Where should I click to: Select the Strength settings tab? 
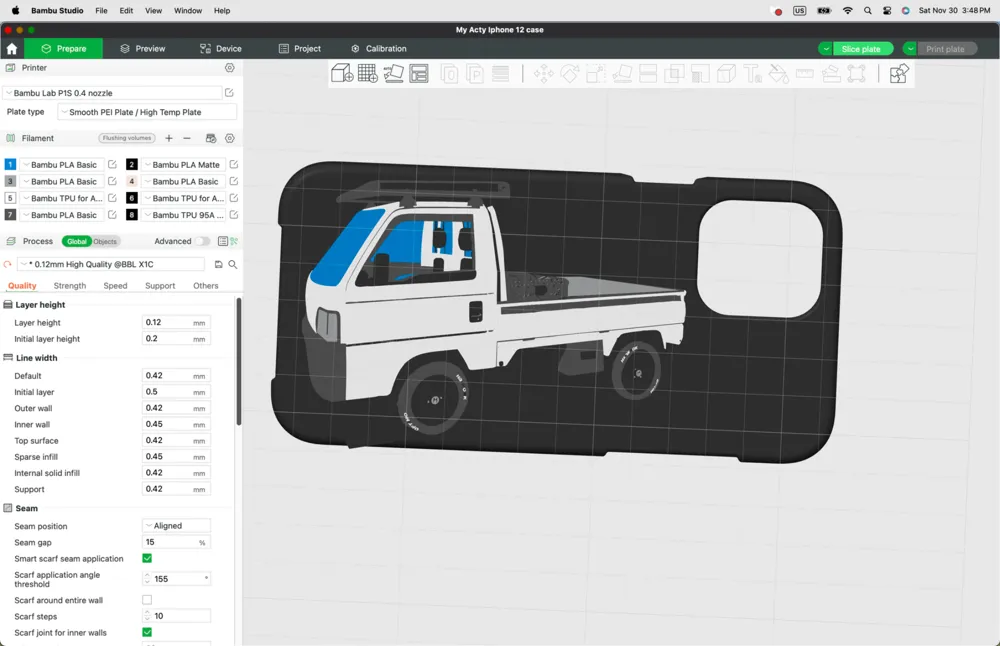[70, 286]
